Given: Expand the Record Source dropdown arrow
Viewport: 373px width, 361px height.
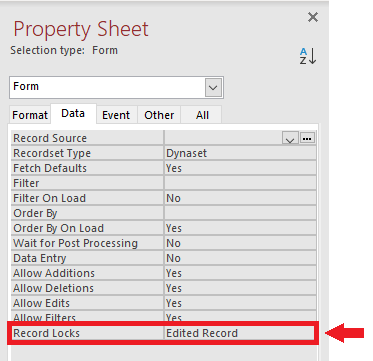Looking at the screenshot, I should click(290, 138).
